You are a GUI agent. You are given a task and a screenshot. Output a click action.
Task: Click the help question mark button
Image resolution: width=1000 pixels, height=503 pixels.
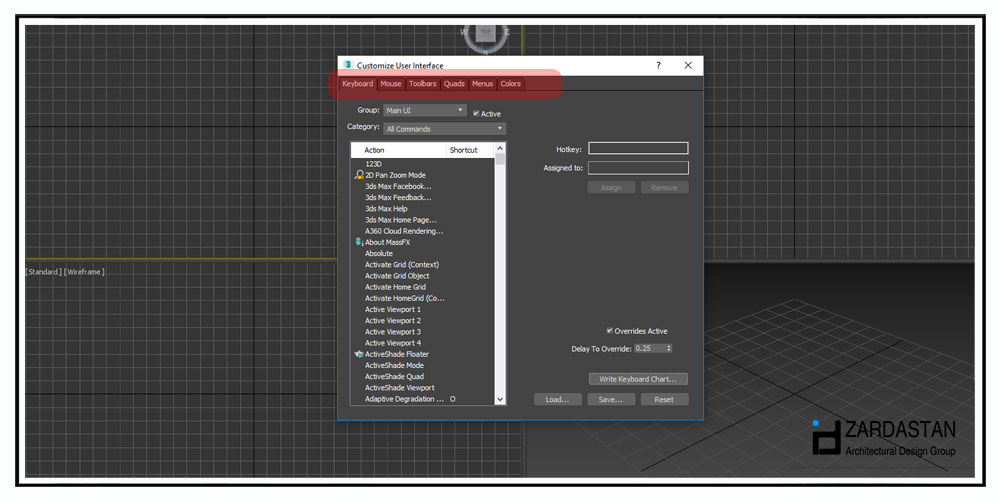click(658, 65)
